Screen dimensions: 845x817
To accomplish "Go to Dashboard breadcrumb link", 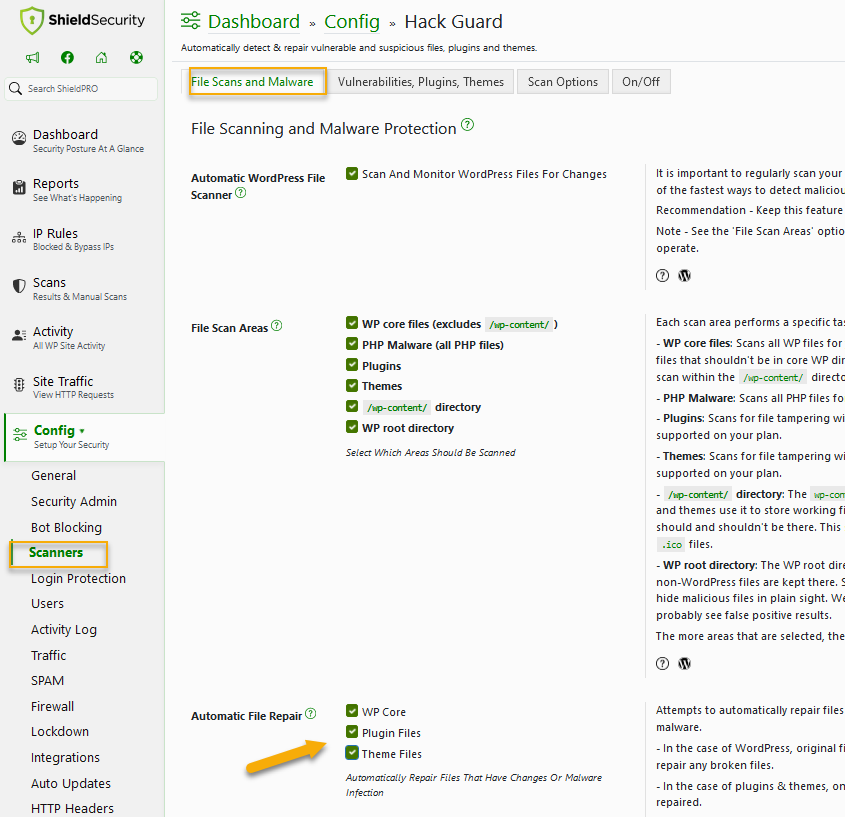I will pyautogui.click(x=254, y=22).
